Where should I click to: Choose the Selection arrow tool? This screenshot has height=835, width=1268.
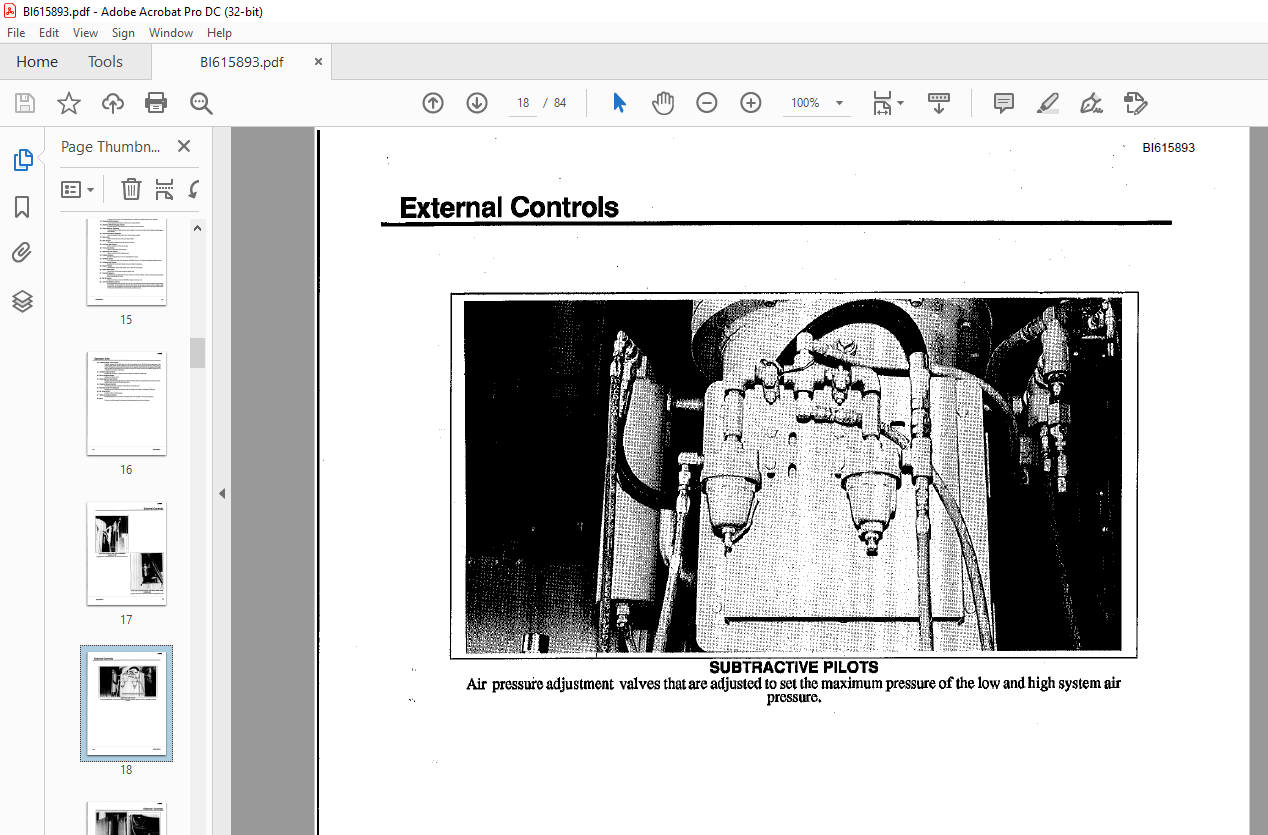[x=619, y=103]
